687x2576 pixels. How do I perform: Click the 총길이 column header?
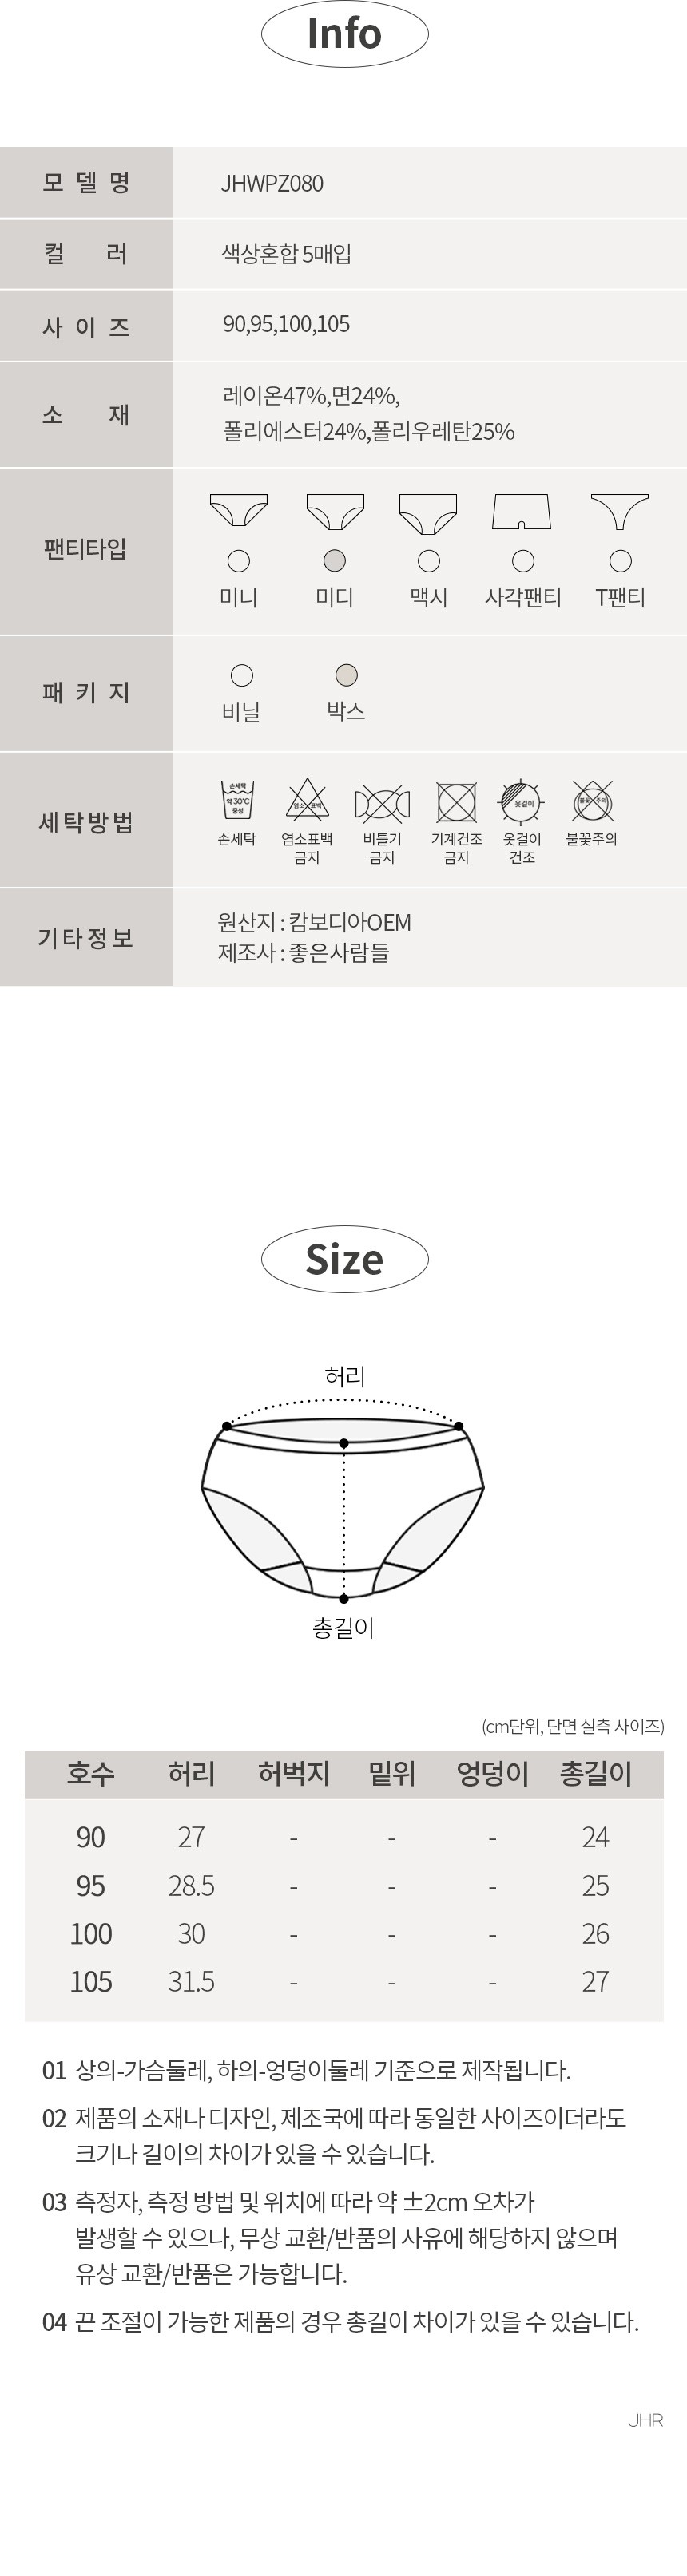596,1773
